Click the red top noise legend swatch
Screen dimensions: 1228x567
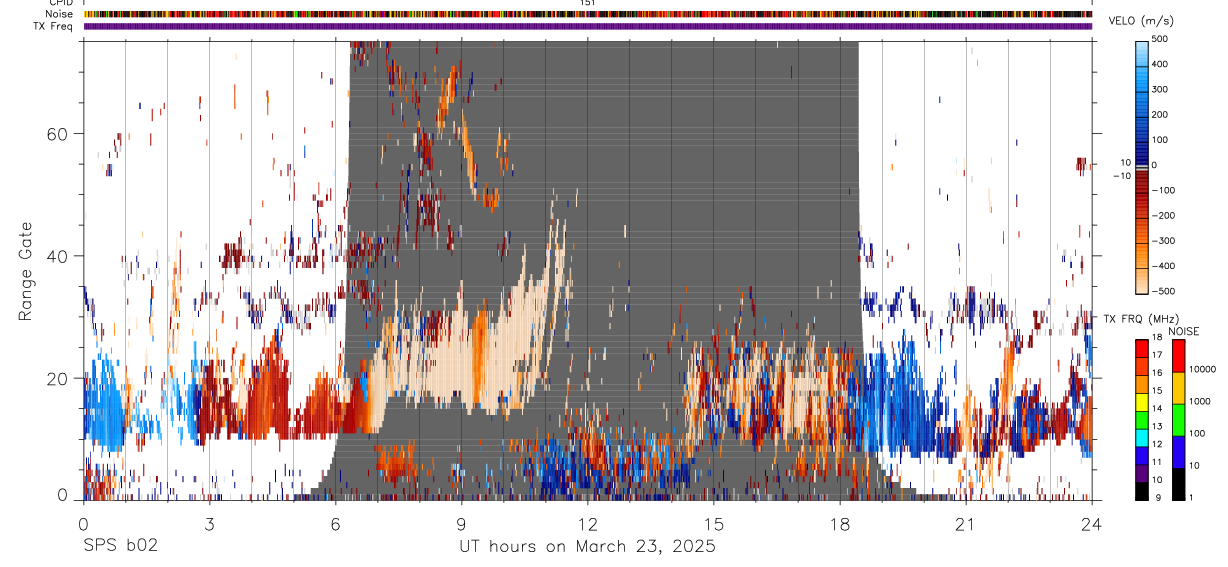1177,355
